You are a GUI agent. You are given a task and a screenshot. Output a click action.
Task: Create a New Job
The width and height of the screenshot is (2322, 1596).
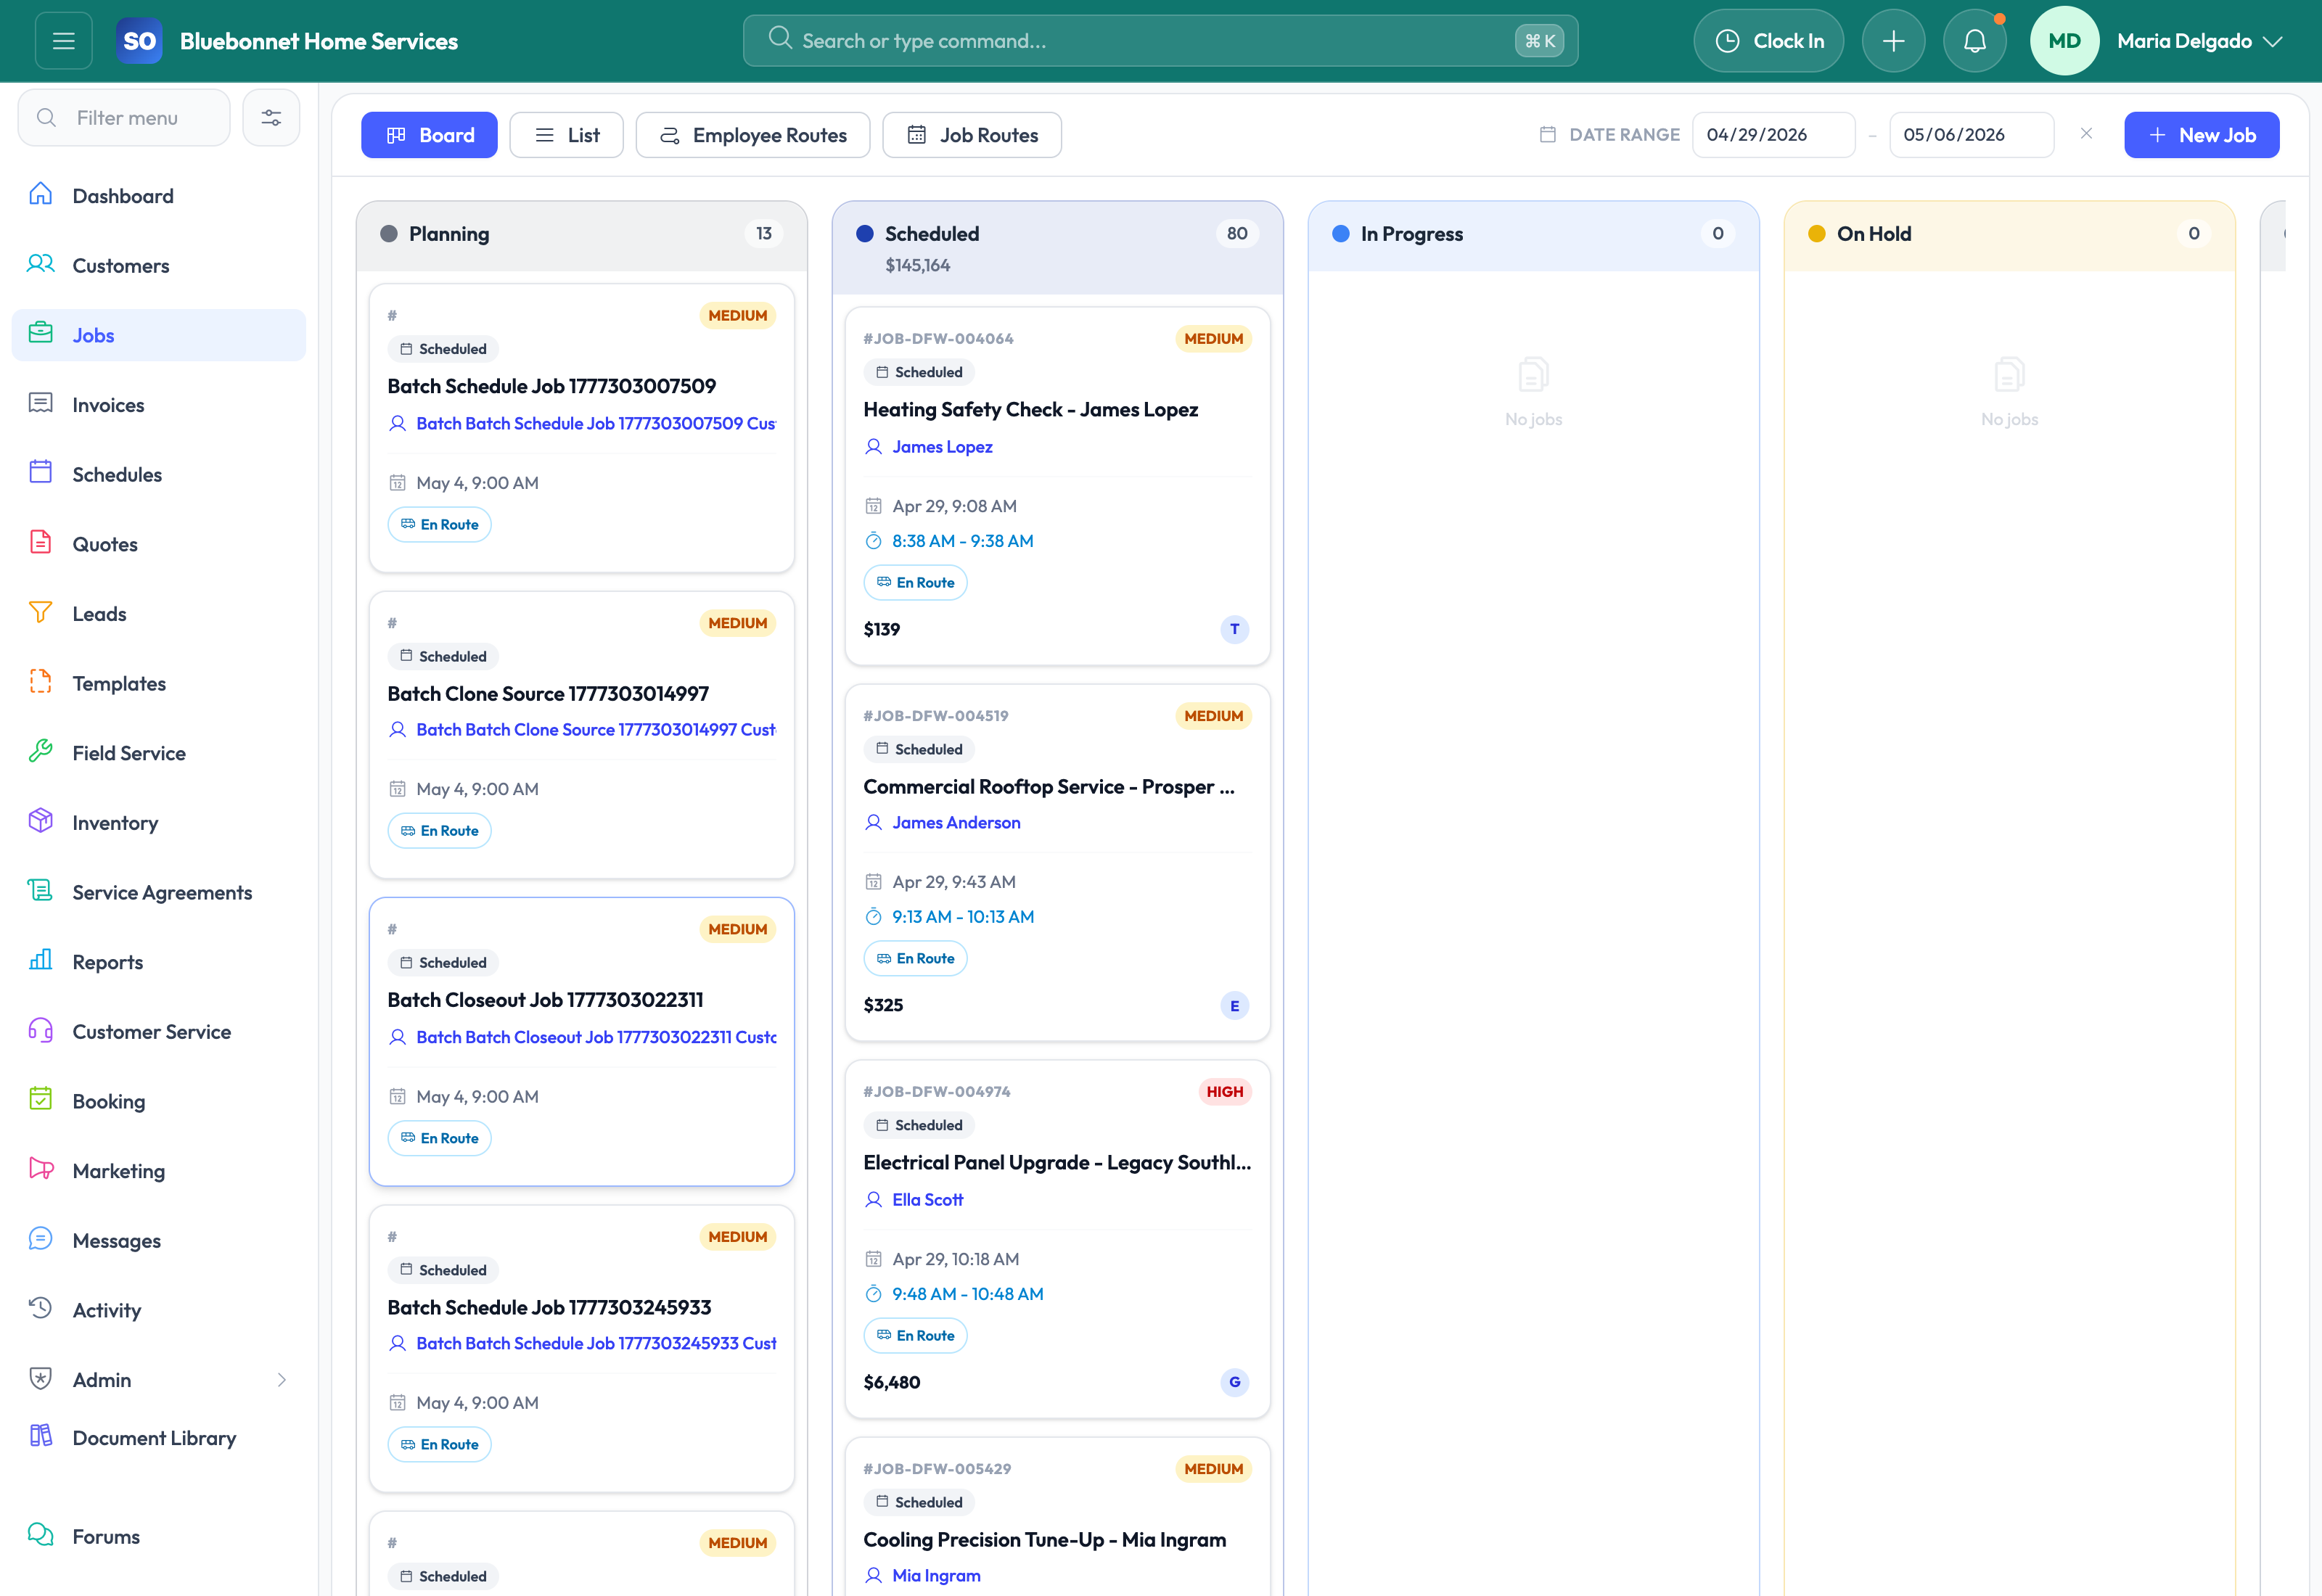point(2201,135)
